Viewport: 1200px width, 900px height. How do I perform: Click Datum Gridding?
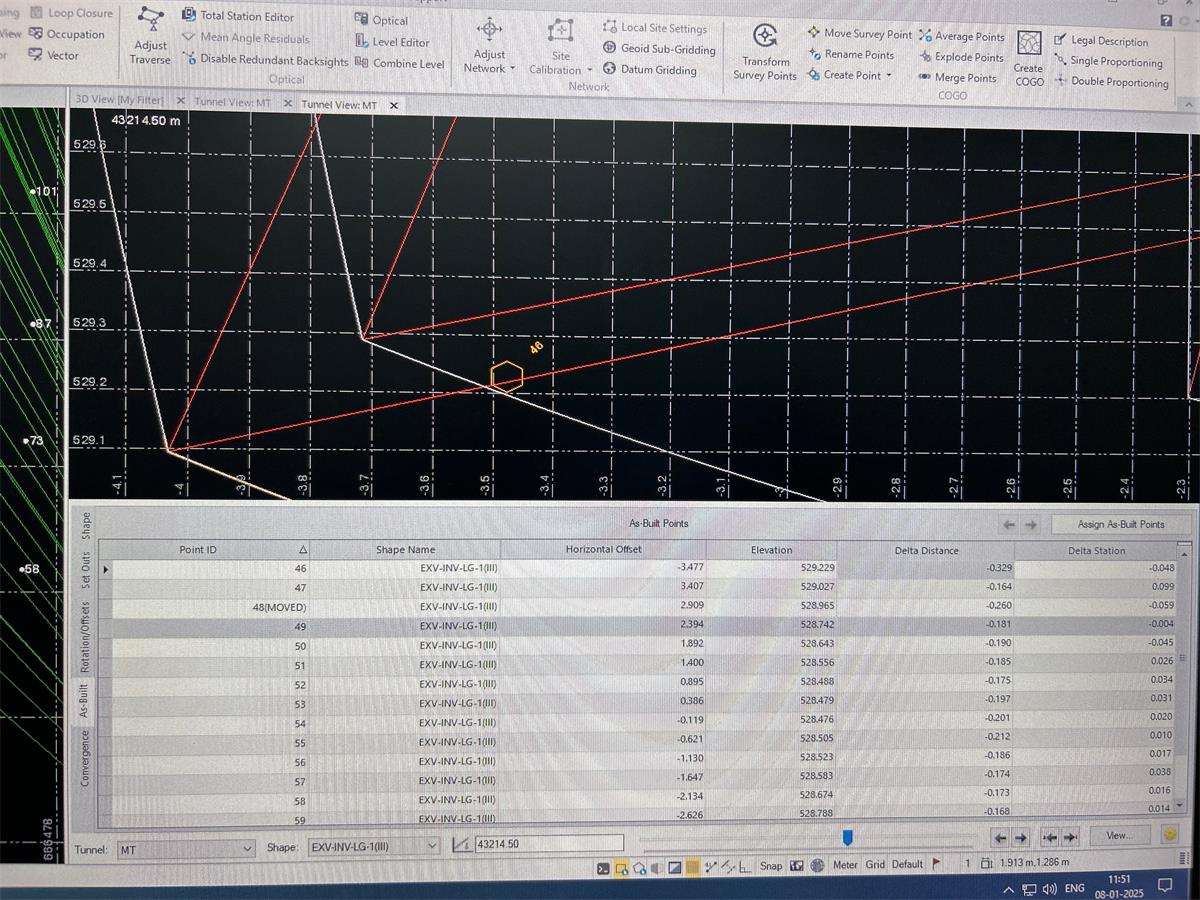(x=650, y=70)
